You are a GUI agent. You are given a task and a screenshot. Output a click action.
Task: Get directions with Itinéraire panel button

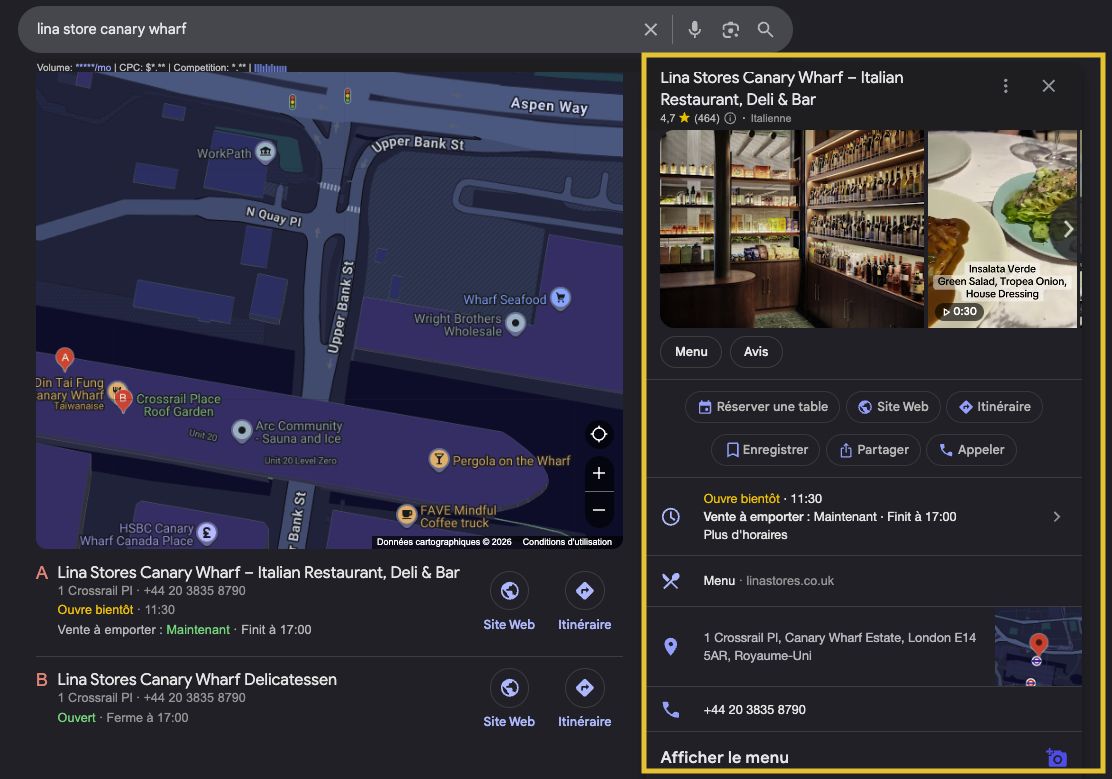994,407
